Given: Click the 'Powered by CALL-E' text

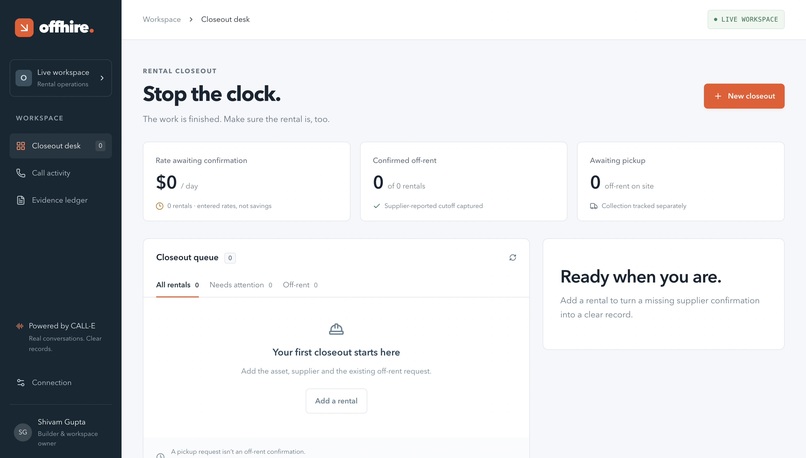Looking at the screenshot, I should coord(62,326).
